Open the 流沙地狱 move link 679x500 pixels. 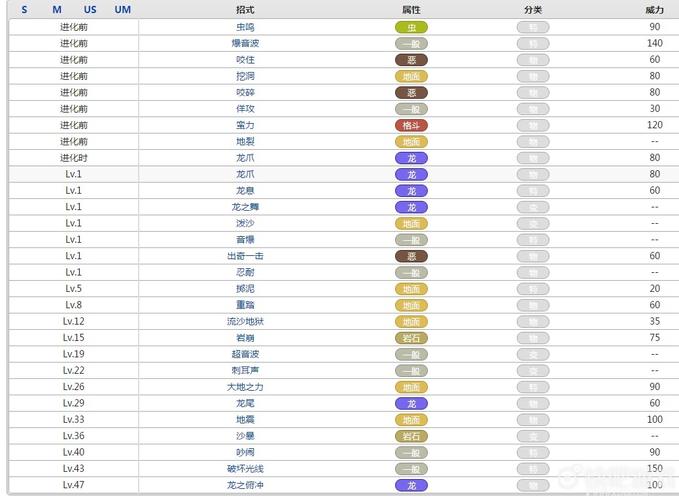[245, 322]
